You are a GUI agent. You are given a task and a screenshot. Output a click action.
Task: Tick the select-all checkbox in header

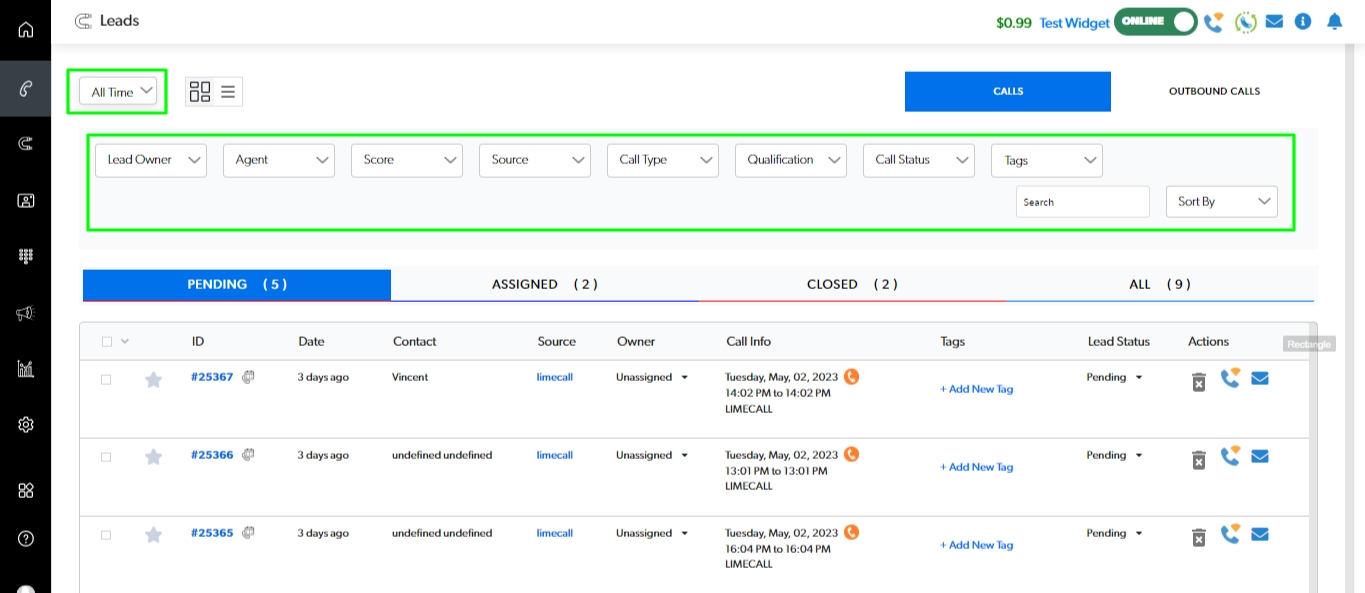point(107,342)
